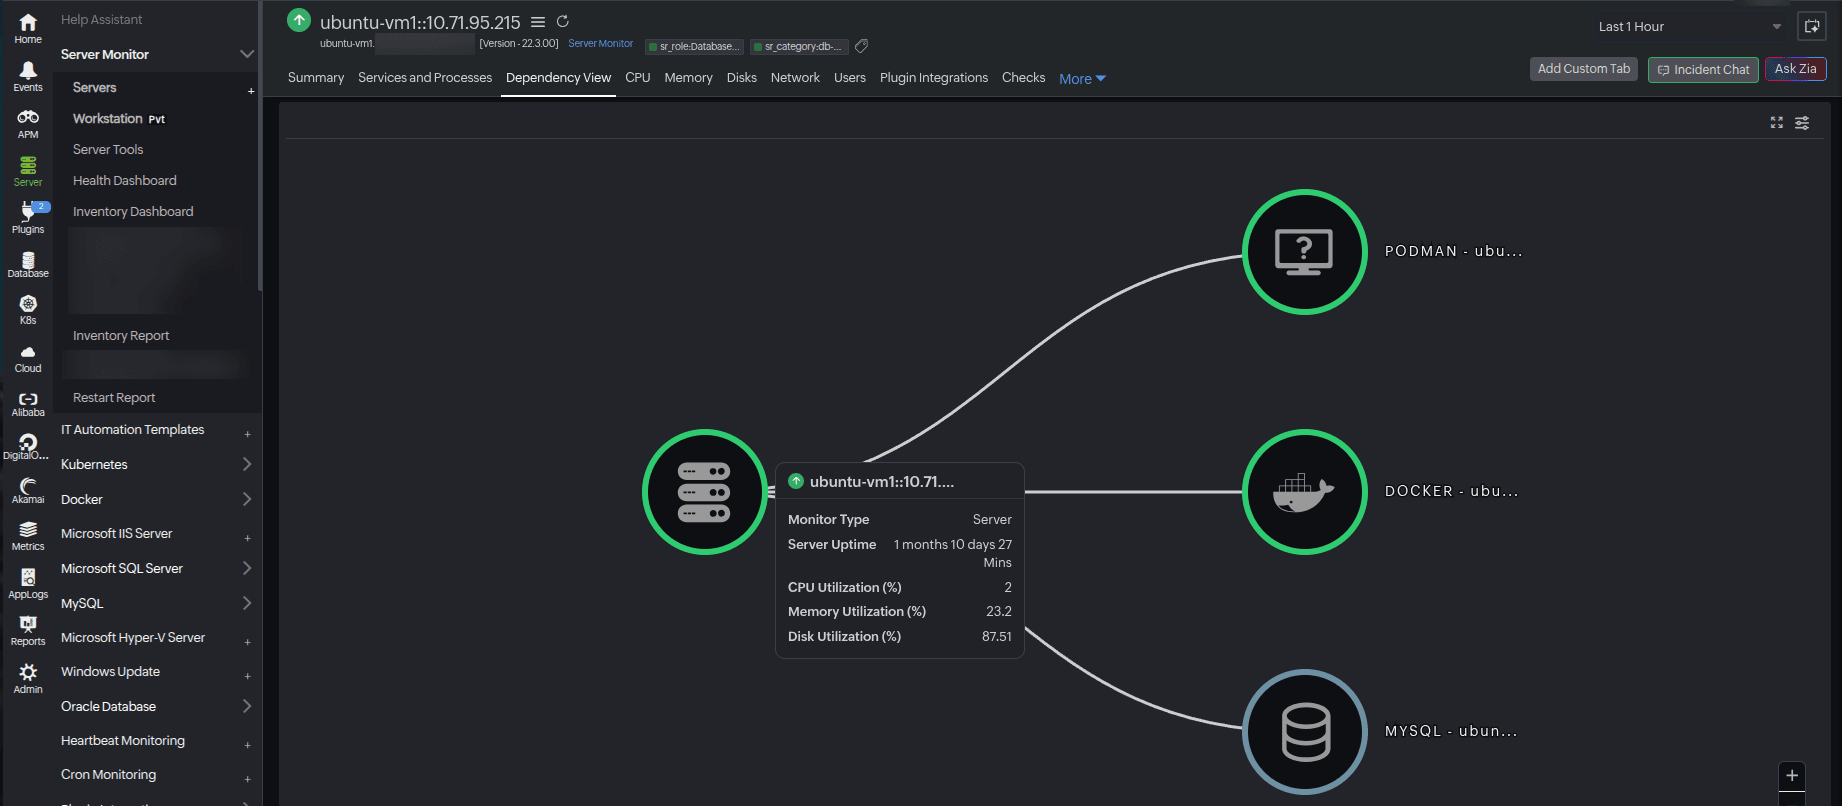Open Users tab

[850, 78]
